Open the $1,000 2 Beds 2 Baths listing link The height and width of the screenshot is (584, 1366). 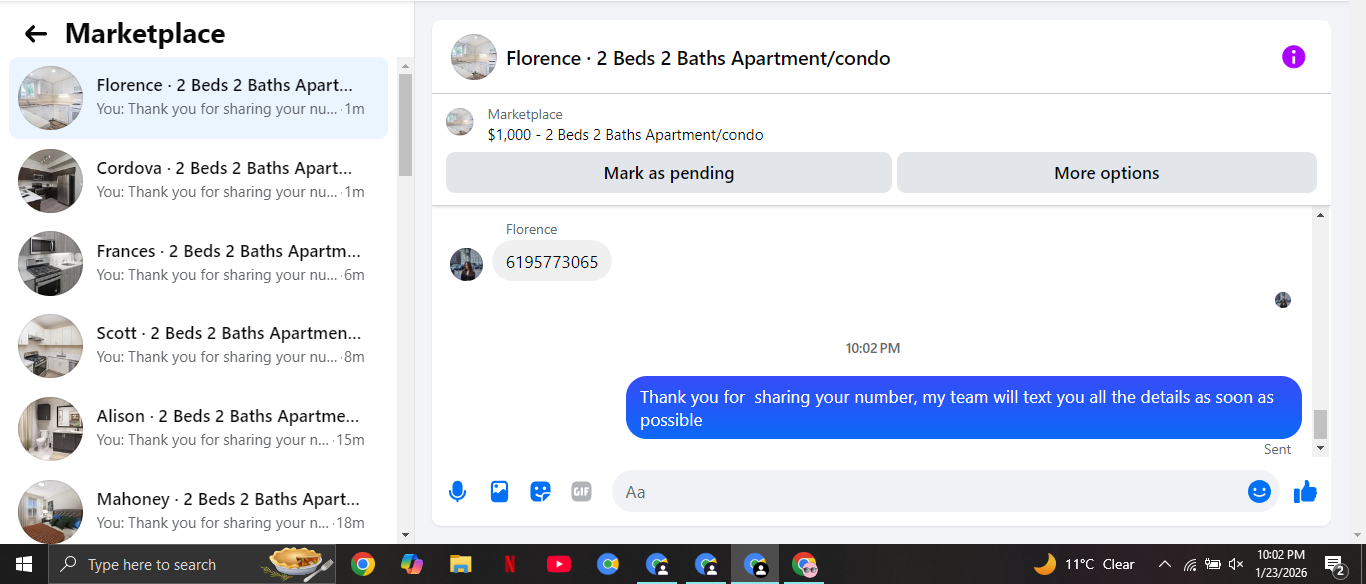625,135
